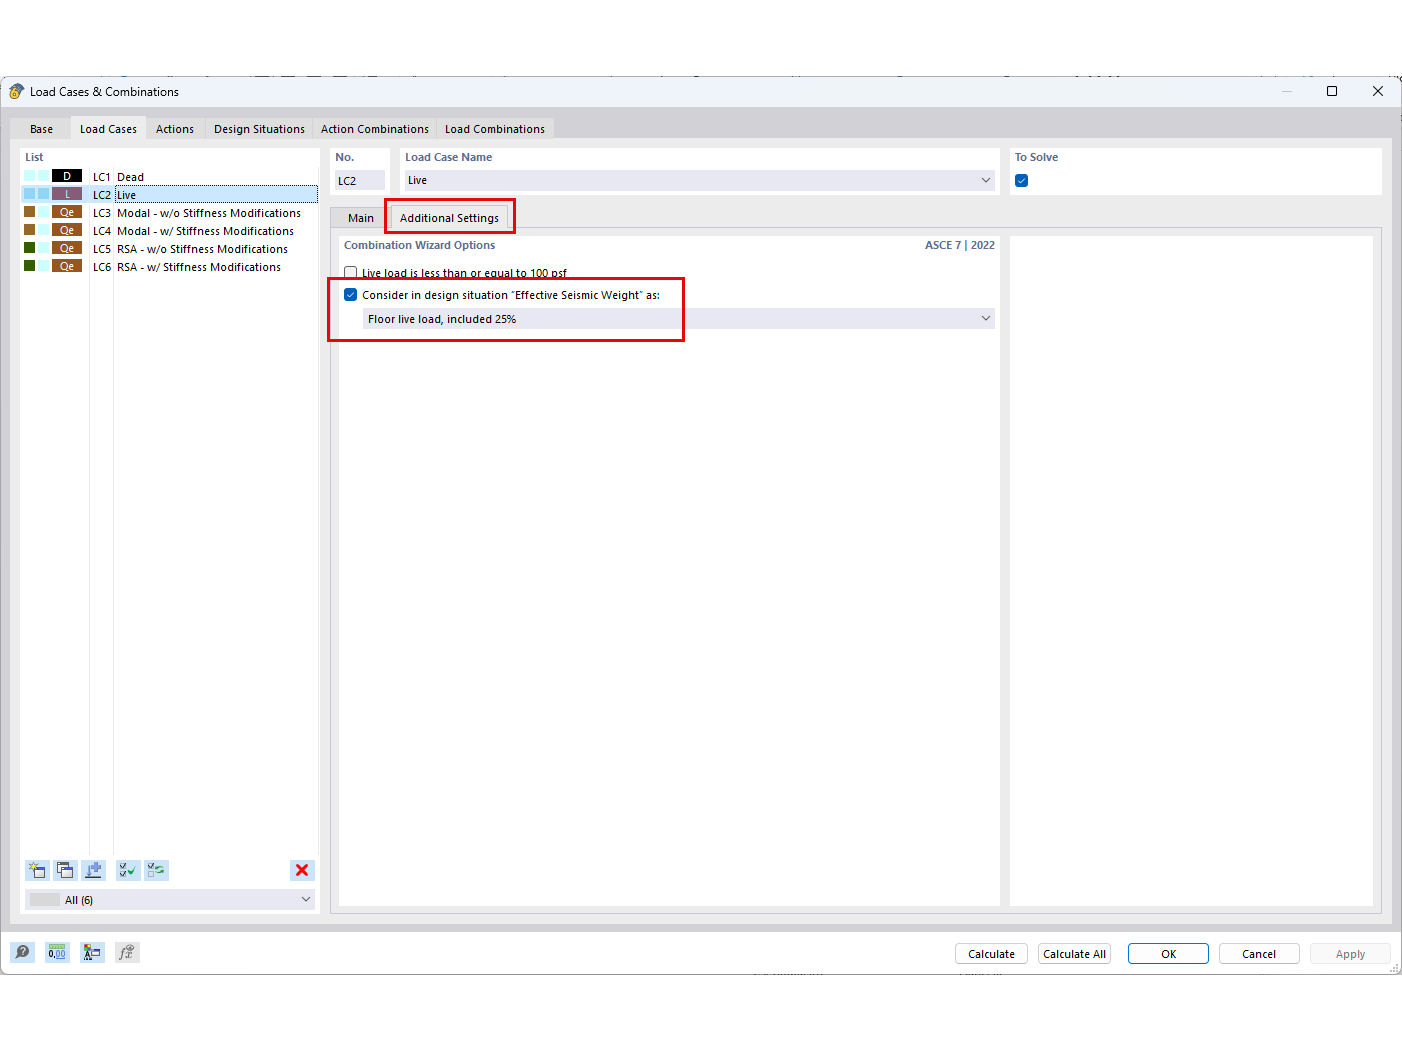The image size is (1402, 1052).
Task: Disable the 'Consider in design situation Effective Seismic Weight' checkbox
Action: point(351,294)
